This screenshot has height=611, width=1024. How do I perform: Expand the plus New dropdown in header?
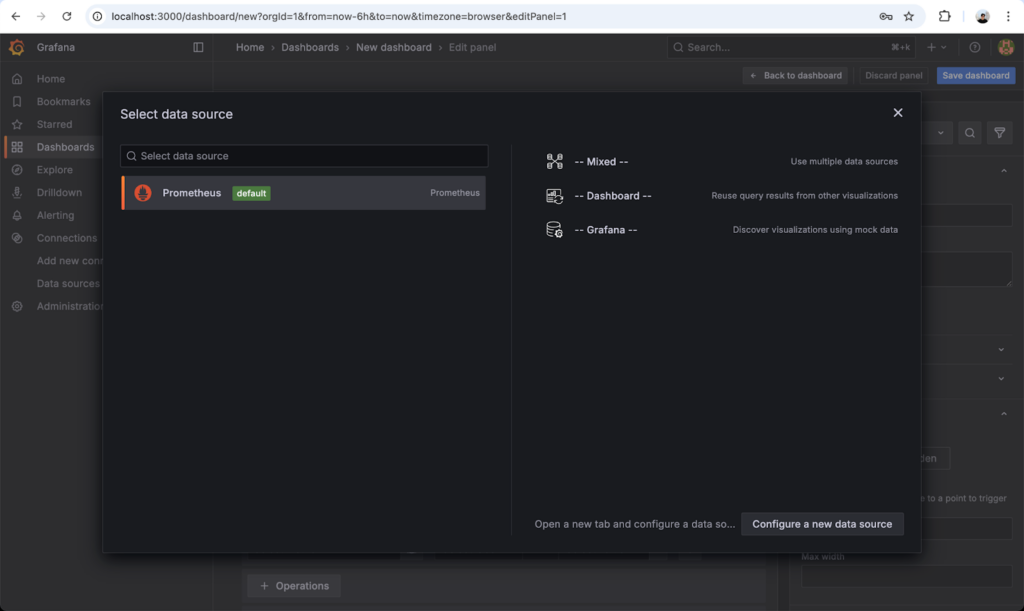[x=936, y=47]
